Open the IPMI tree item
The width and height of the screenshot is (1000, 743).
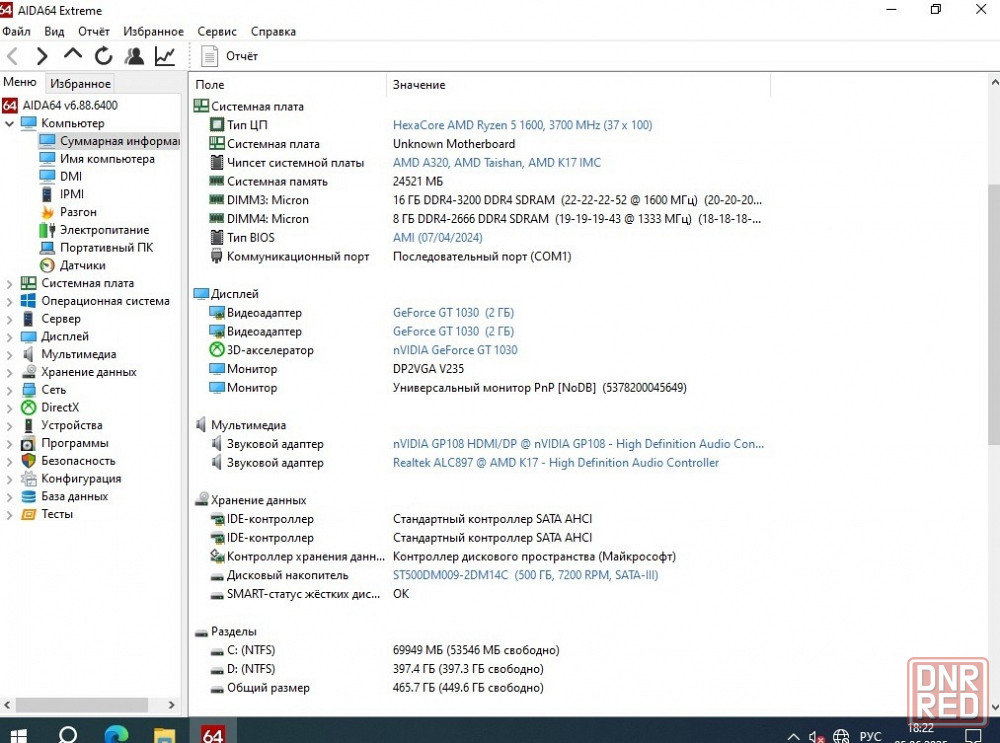(71, 194)
